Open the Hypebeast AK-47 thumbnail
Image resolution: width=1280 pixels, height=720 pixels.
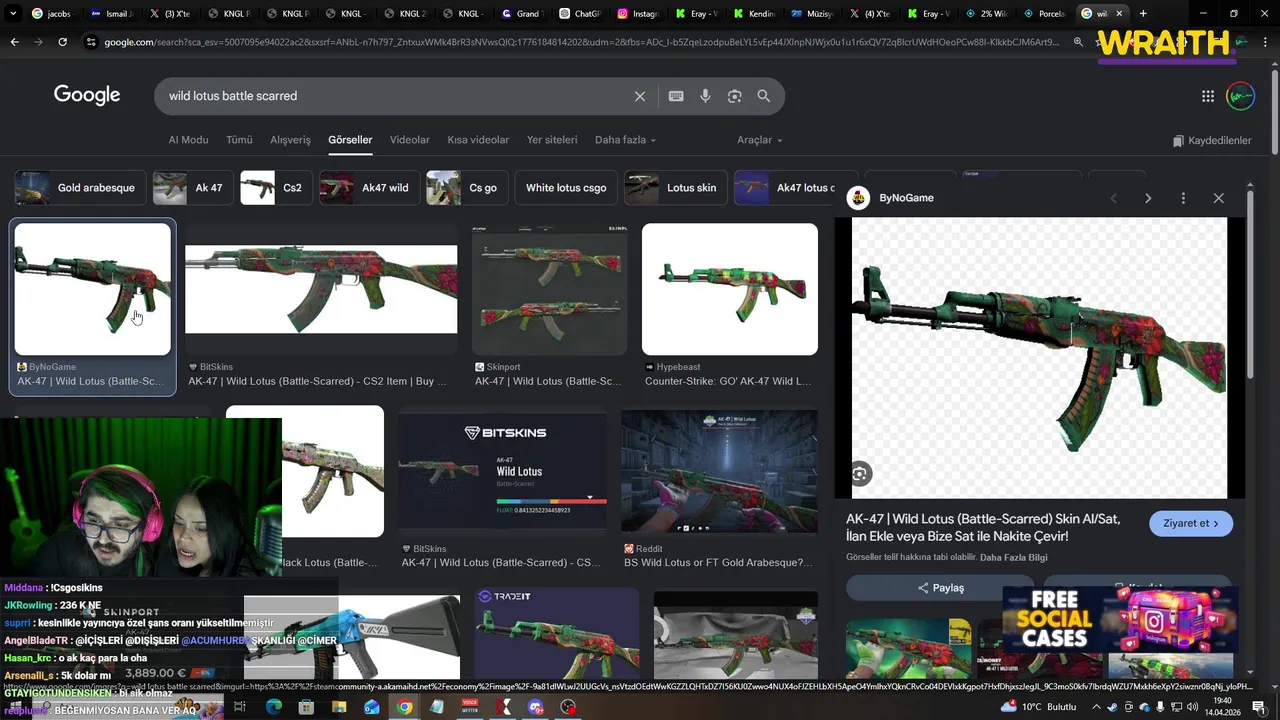730,289
